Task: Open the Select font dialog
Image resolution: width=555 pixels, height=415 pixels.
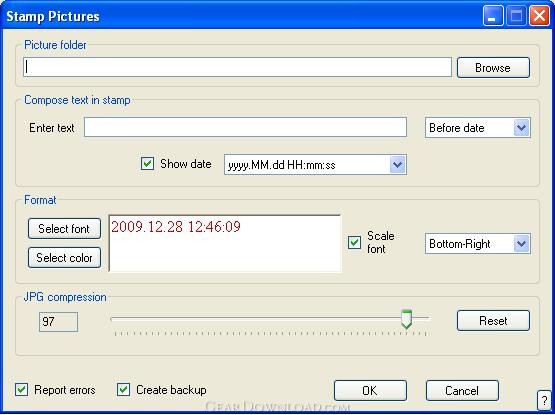Action: pos(64,229)
